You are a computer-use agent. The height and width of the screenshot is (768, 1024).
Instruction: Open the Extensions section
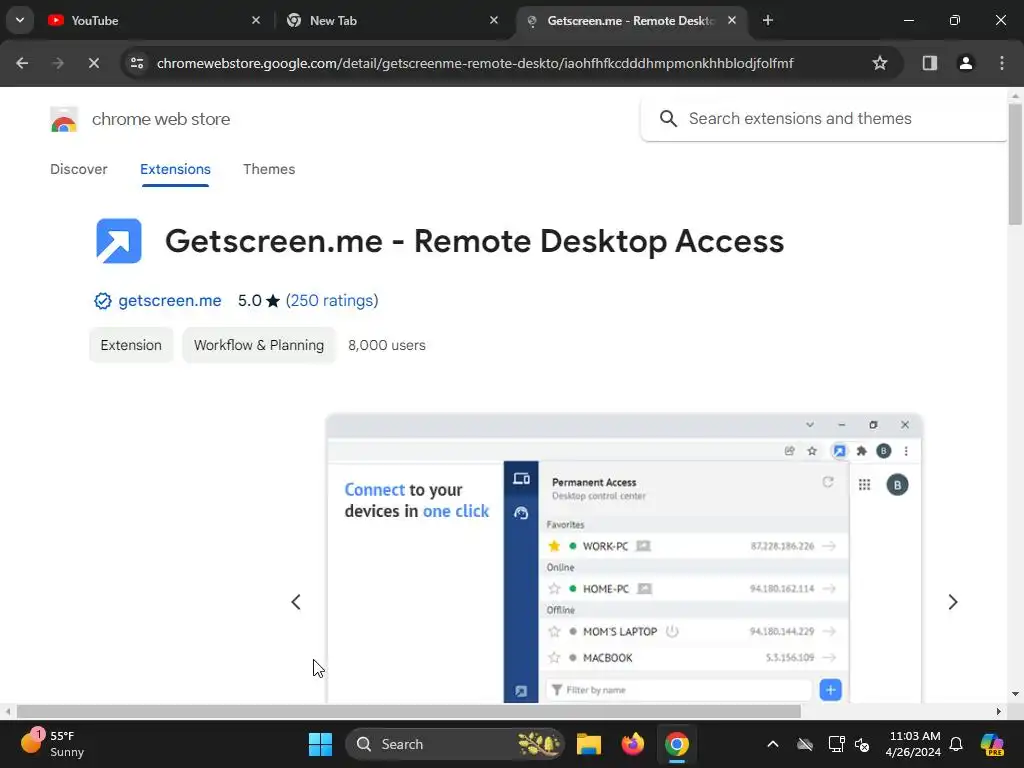[175, 169]
